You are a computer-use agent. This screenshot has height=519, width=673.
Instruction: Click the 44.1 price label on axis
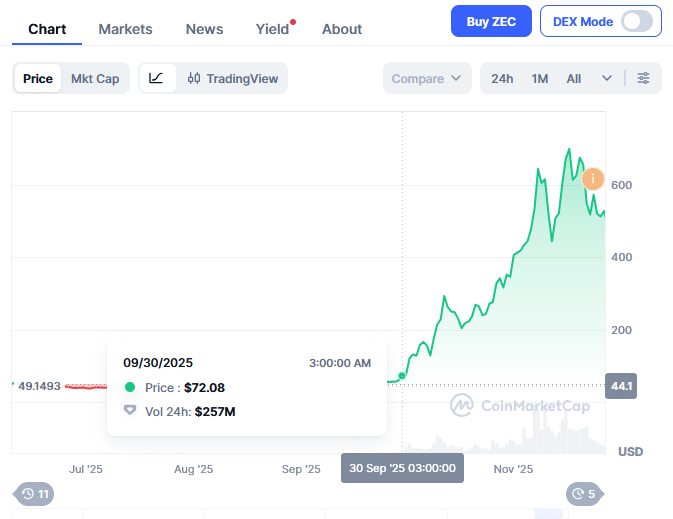(x=621, y=386)
